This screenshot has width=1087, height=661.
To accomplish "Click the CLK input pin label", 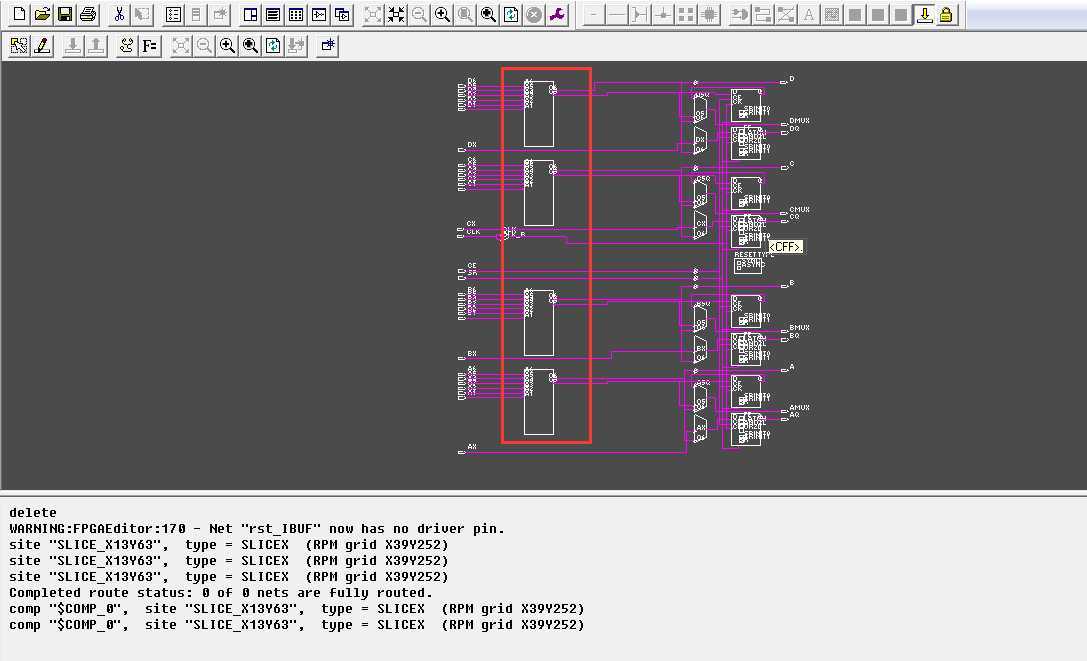I will tap(473, 232).
